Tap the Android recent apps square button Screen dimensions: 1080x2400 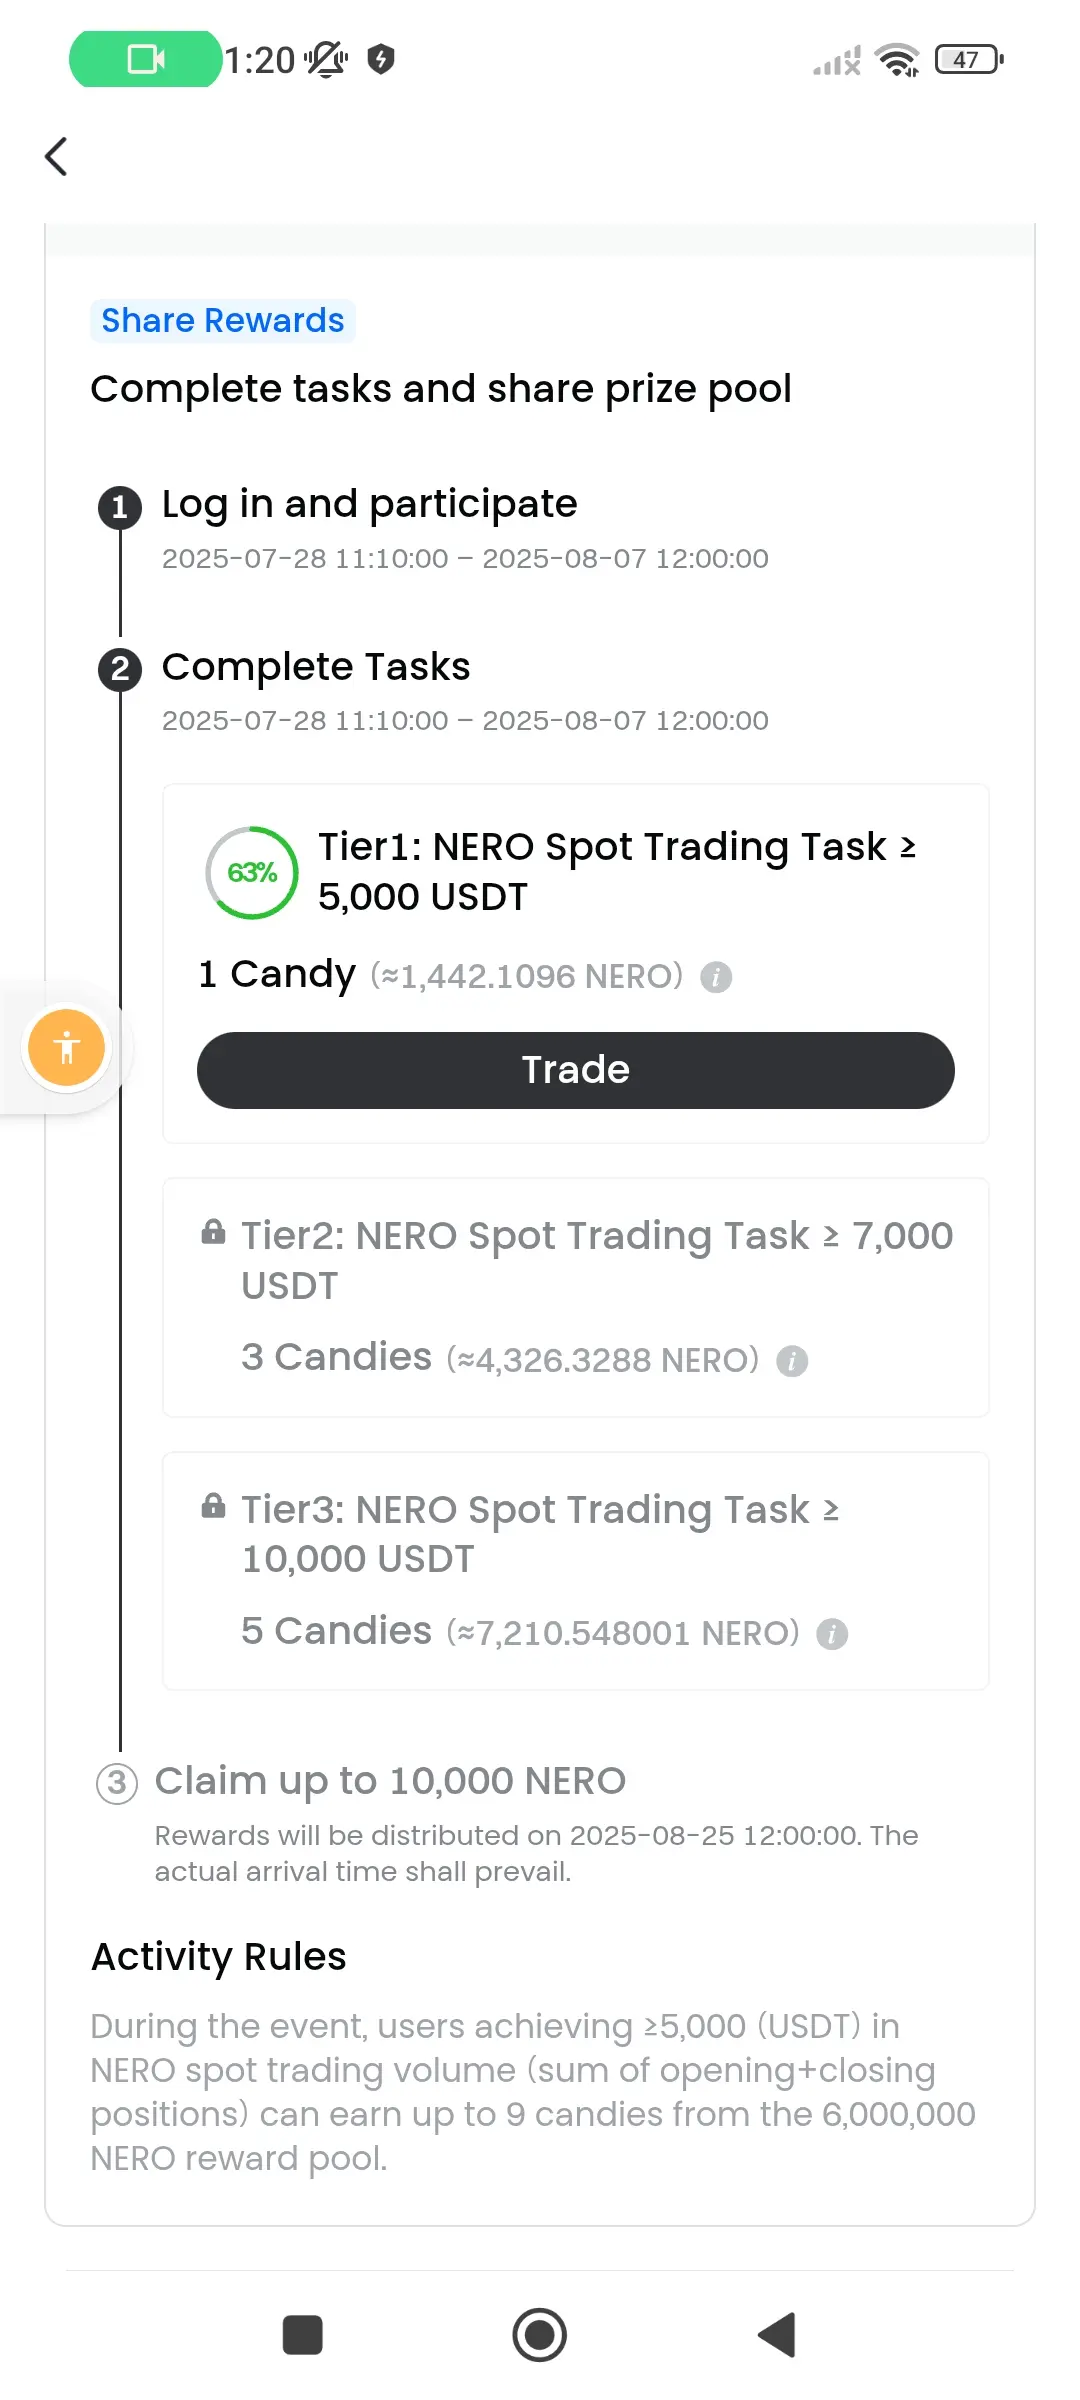pyautogui.click(x=303, y=2335)
